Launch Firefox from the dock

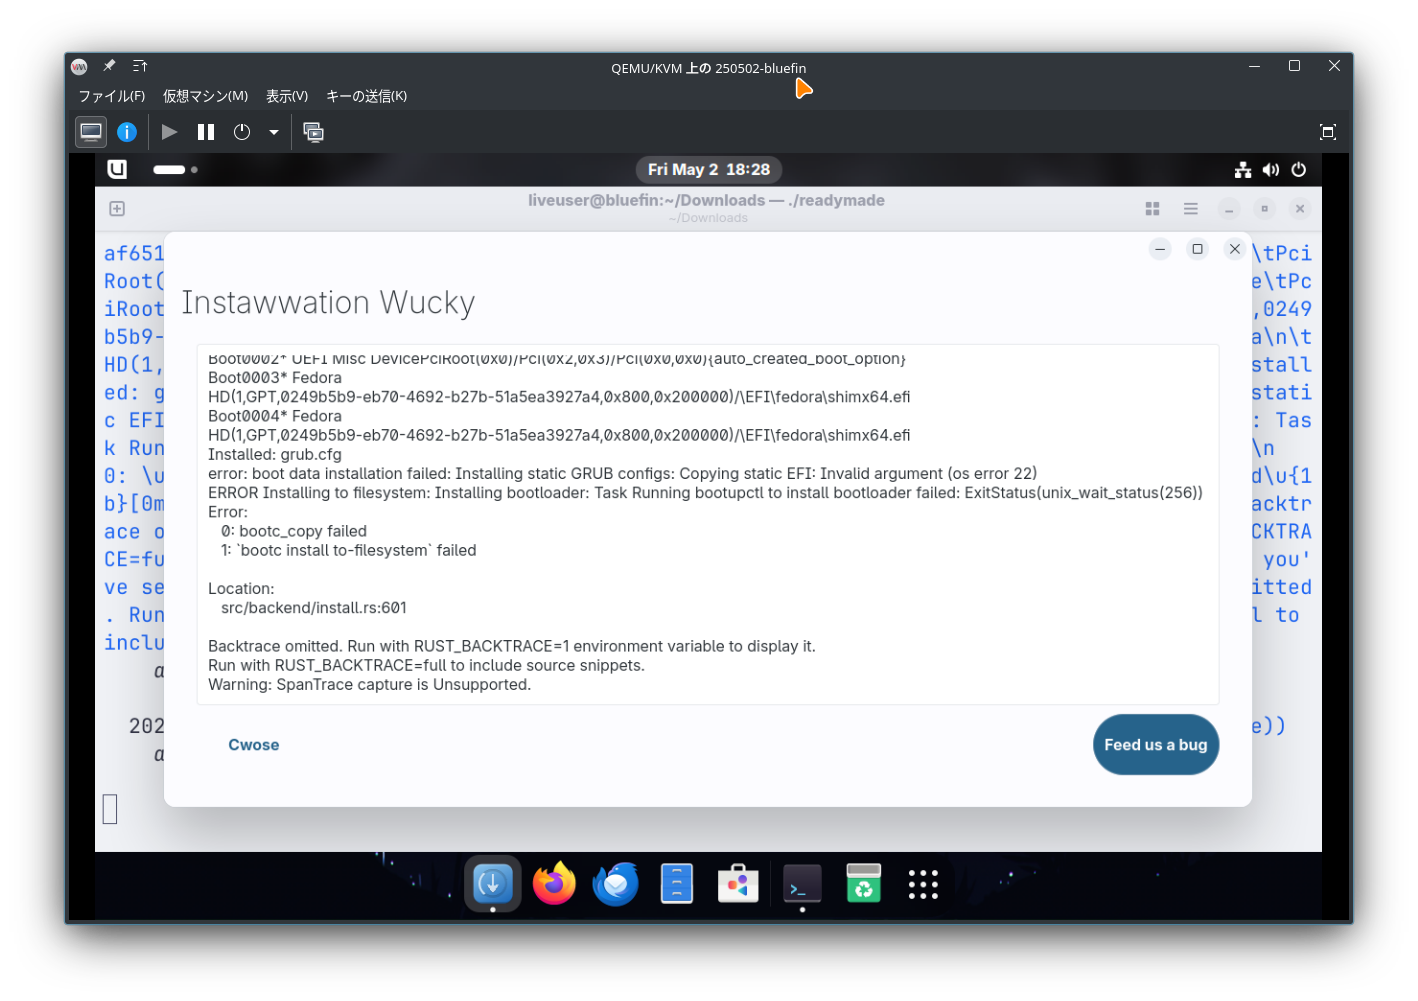tap(554, 884)
